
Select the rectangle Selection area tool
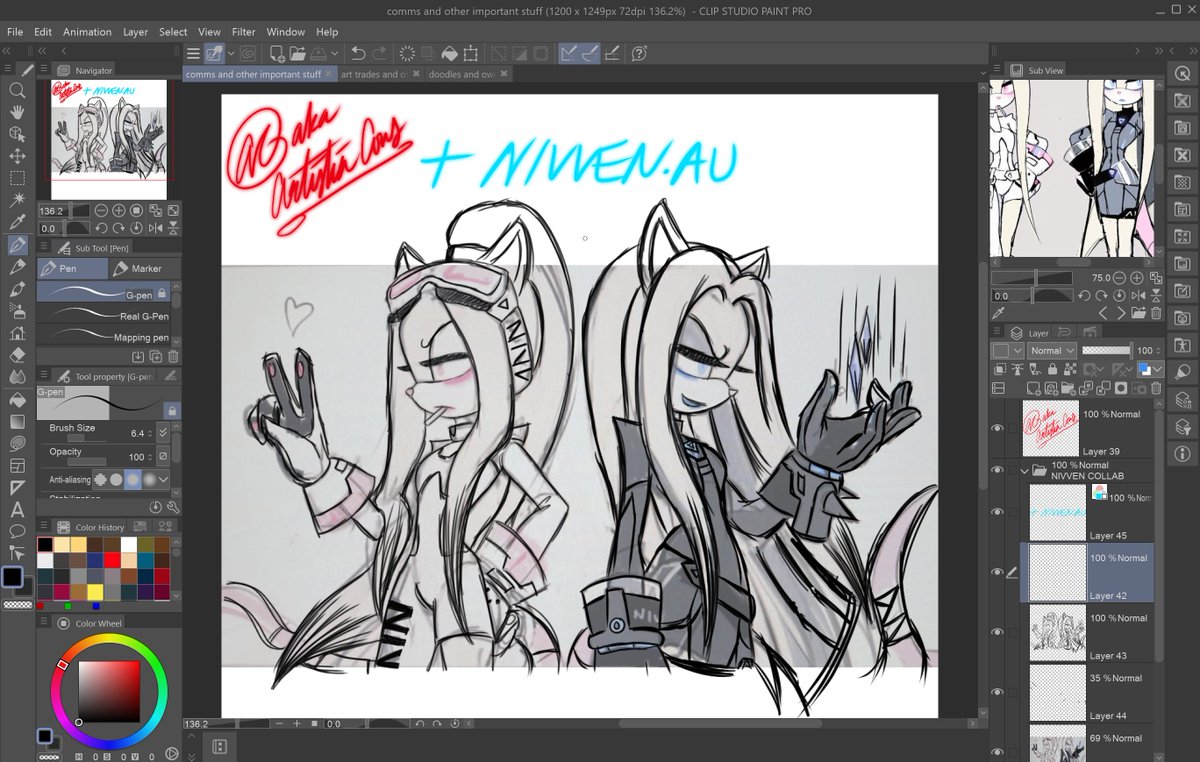tap(17, 178)
